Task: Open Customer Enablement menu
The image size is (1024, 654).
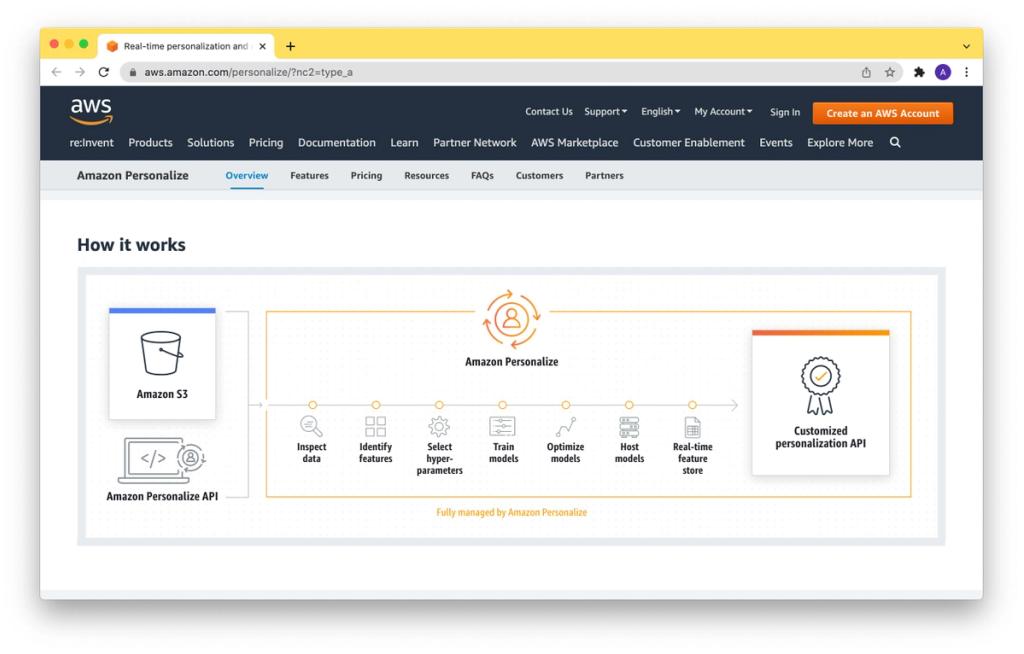Action: tap(688, 142)
